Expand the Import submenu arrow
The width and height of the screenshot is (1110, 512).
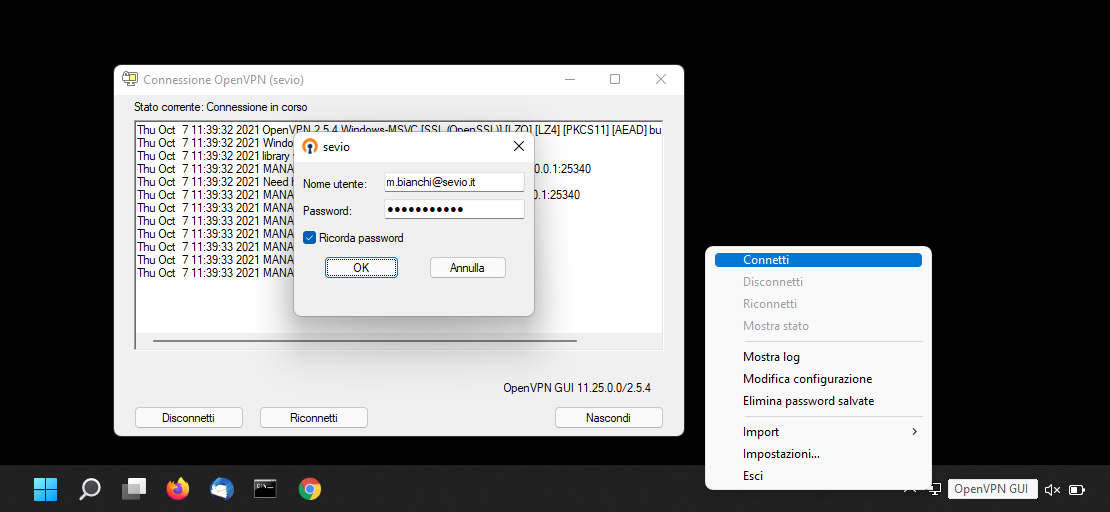[915, 432]
